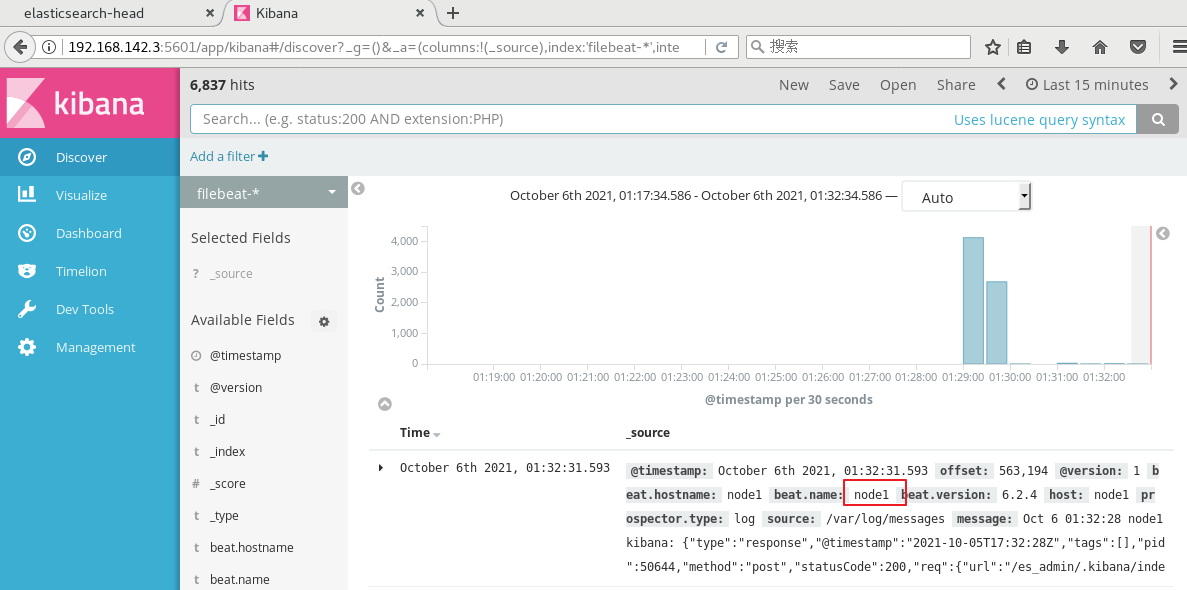Open the browser bookmarks list icon
1187x590 pixels.
[x=1024, y=47]
